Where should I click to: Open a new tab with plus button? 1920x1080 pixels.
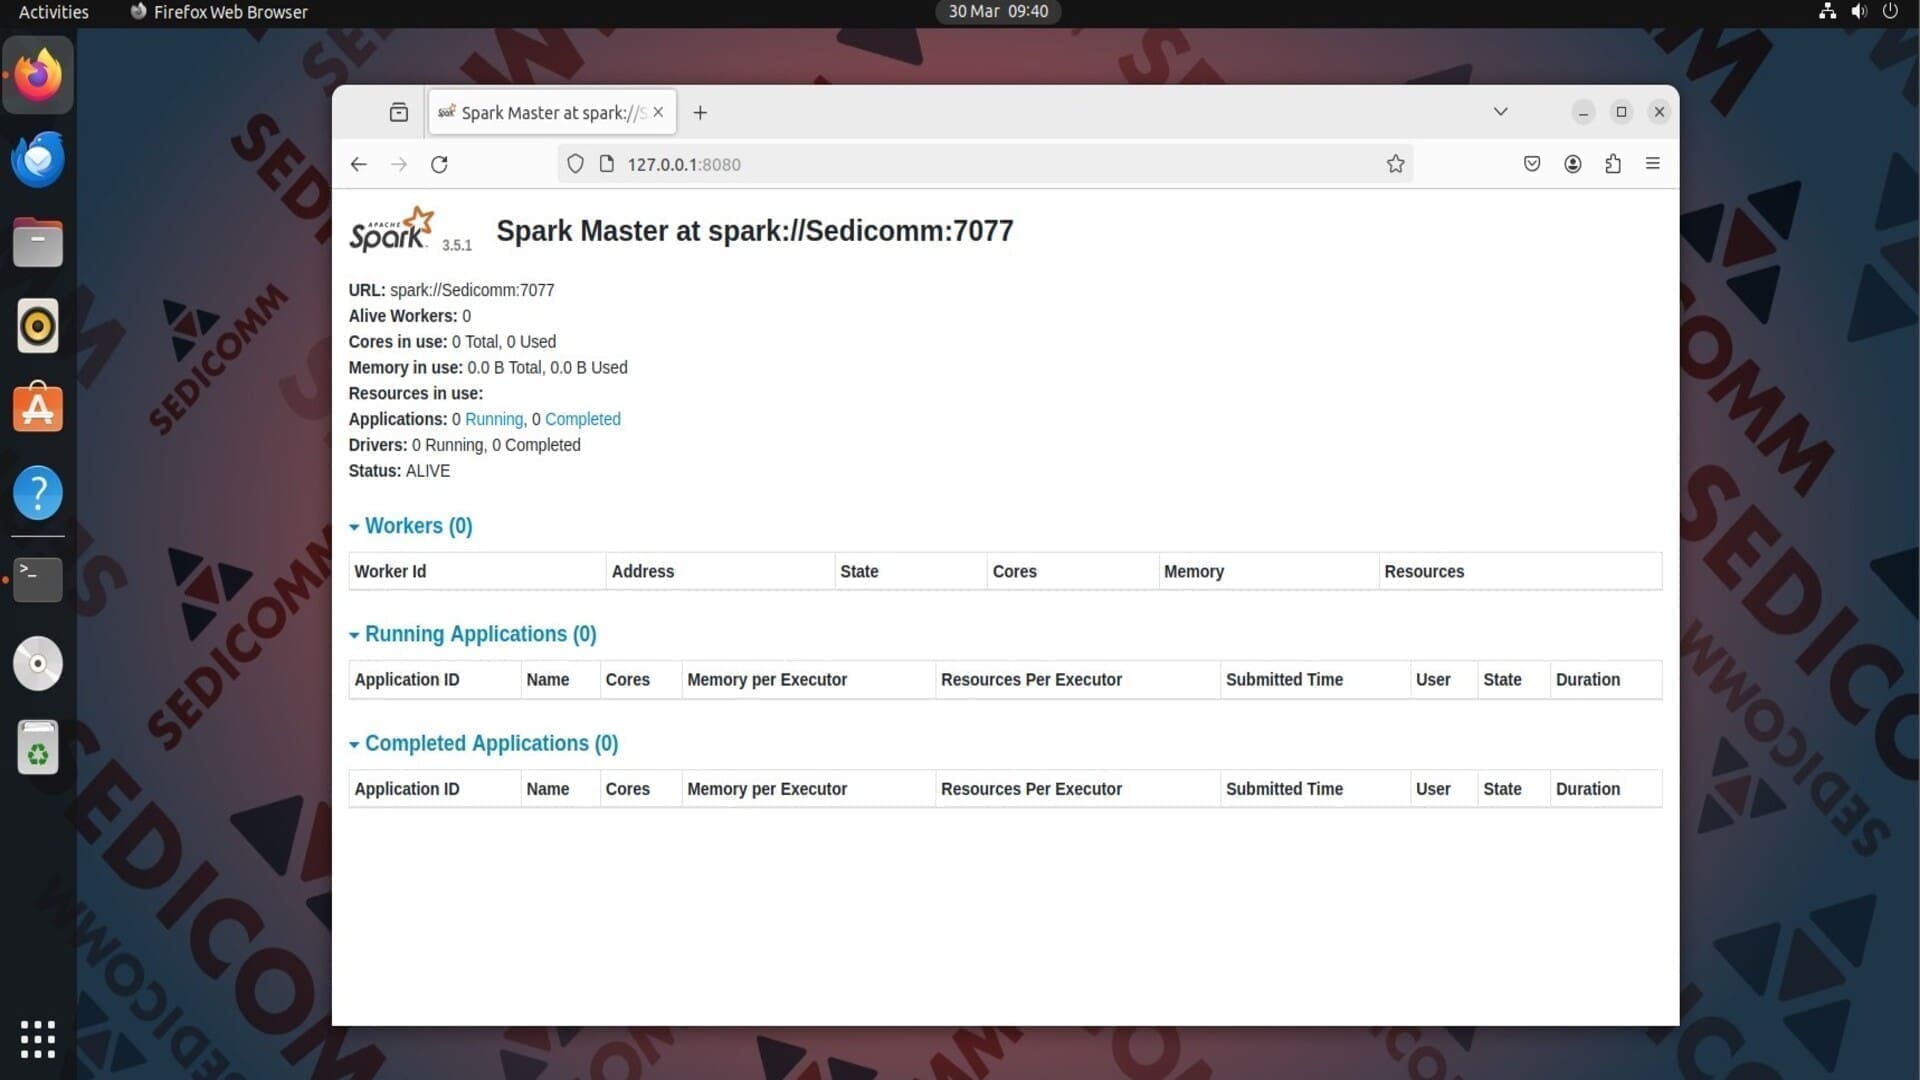click(x=700, y=112)
